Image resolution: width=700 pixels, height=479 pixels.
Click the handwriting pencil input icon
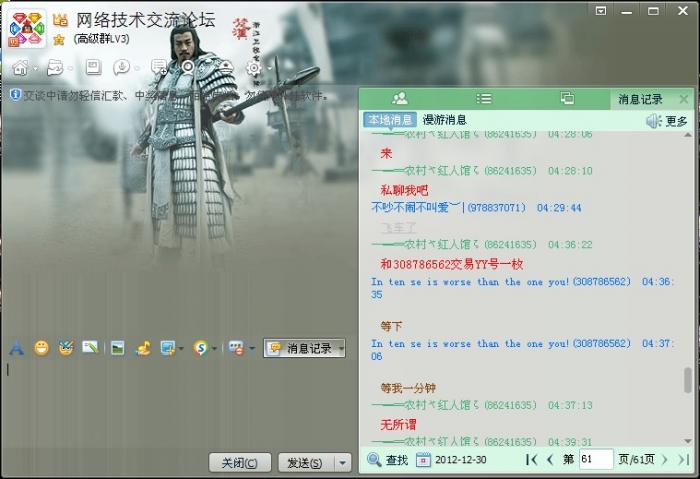click(x=90, y=347)
